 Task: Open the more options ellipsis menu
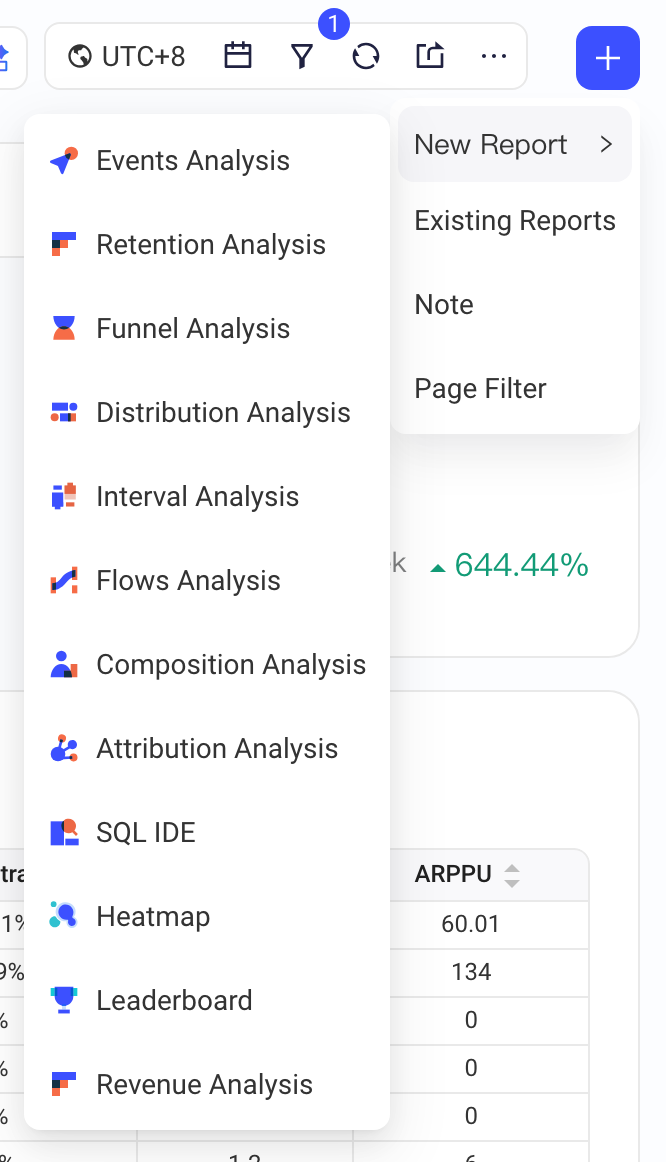[x=494, y=56]
